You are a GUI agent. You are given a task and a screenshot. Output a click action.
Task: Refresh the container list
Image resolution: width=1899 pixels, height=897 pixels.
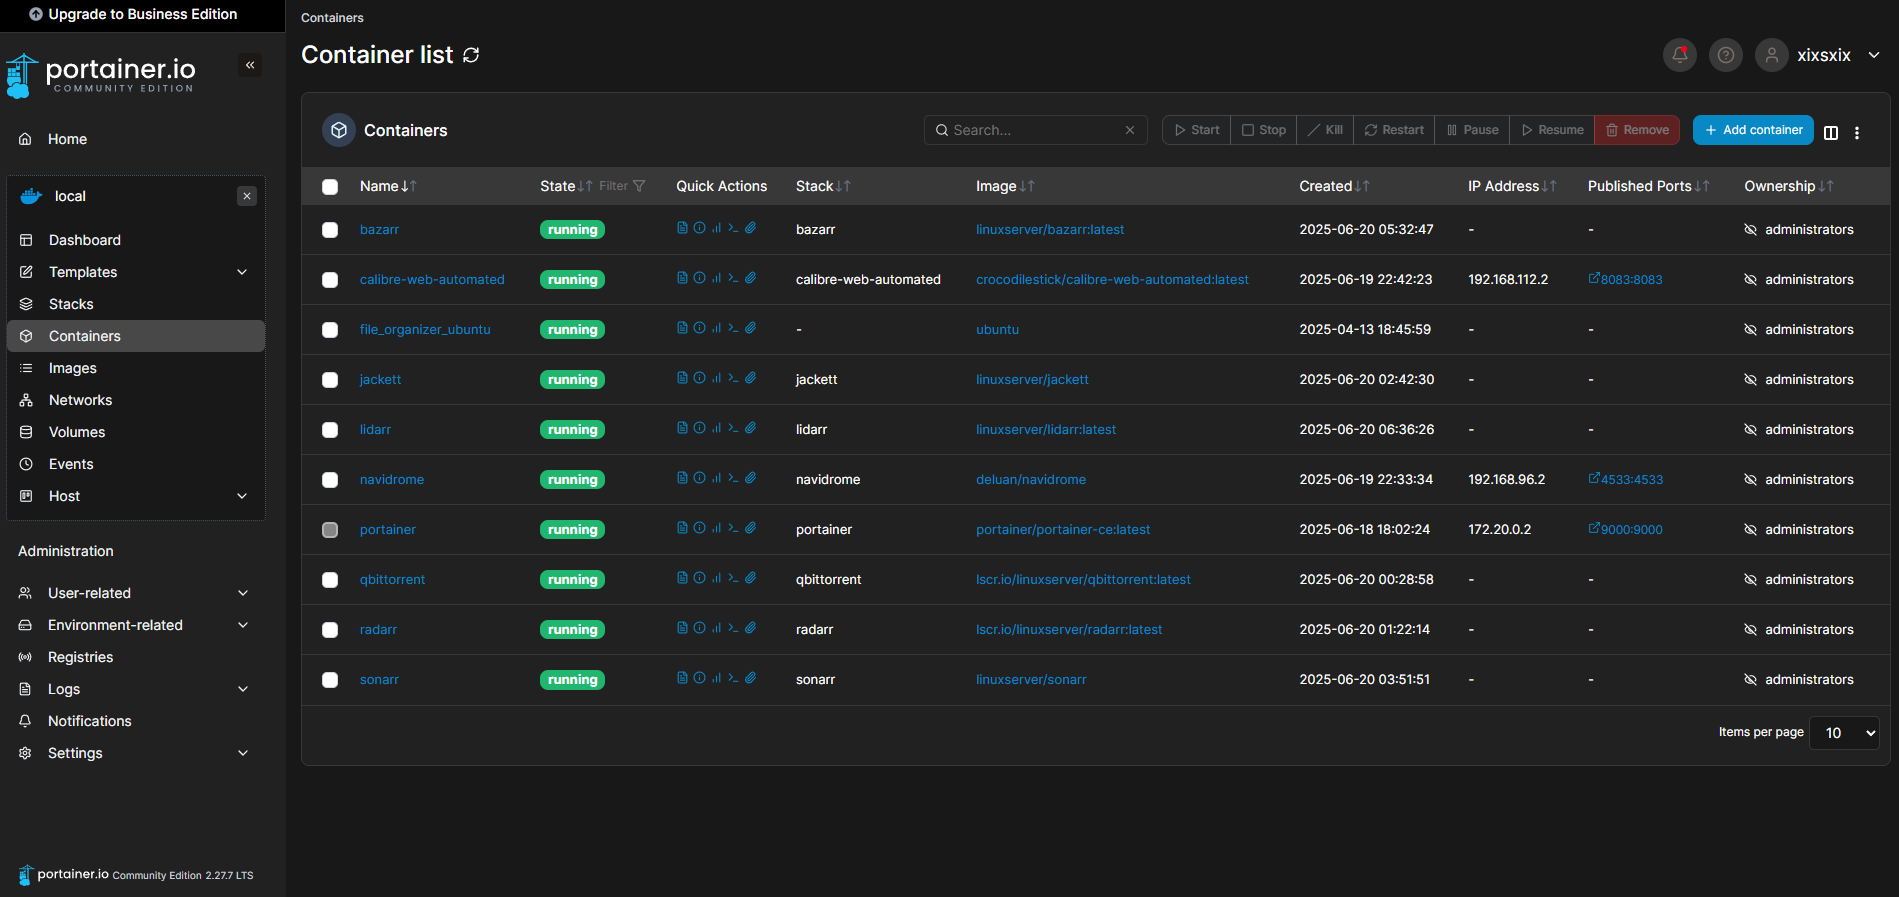pos(471,55)
